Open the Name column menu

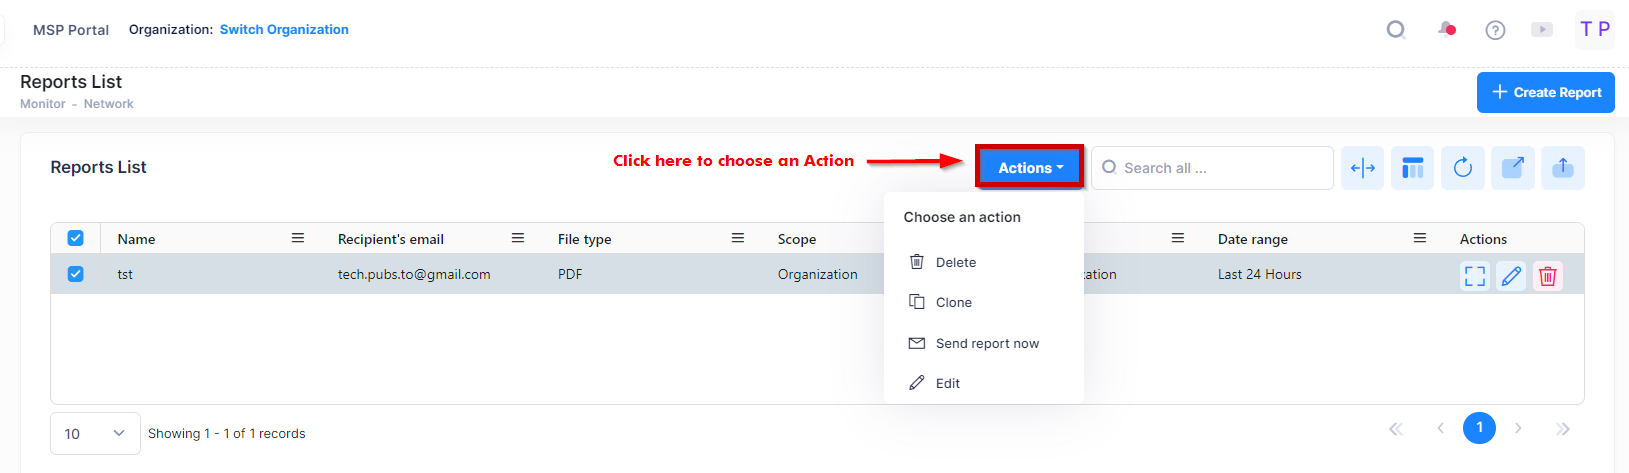298,238
